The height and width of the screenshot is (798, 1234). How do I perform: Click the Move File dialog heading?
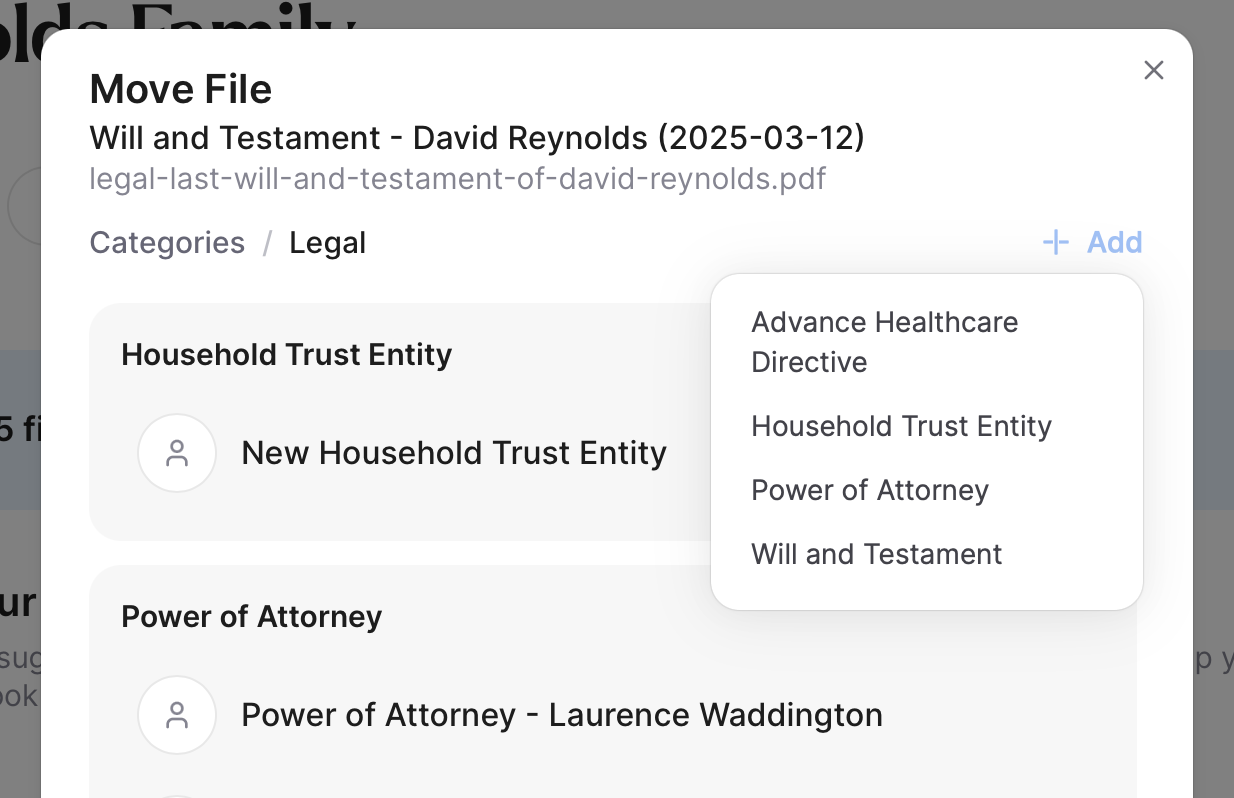pyautogui.click(x=181, y=89)
